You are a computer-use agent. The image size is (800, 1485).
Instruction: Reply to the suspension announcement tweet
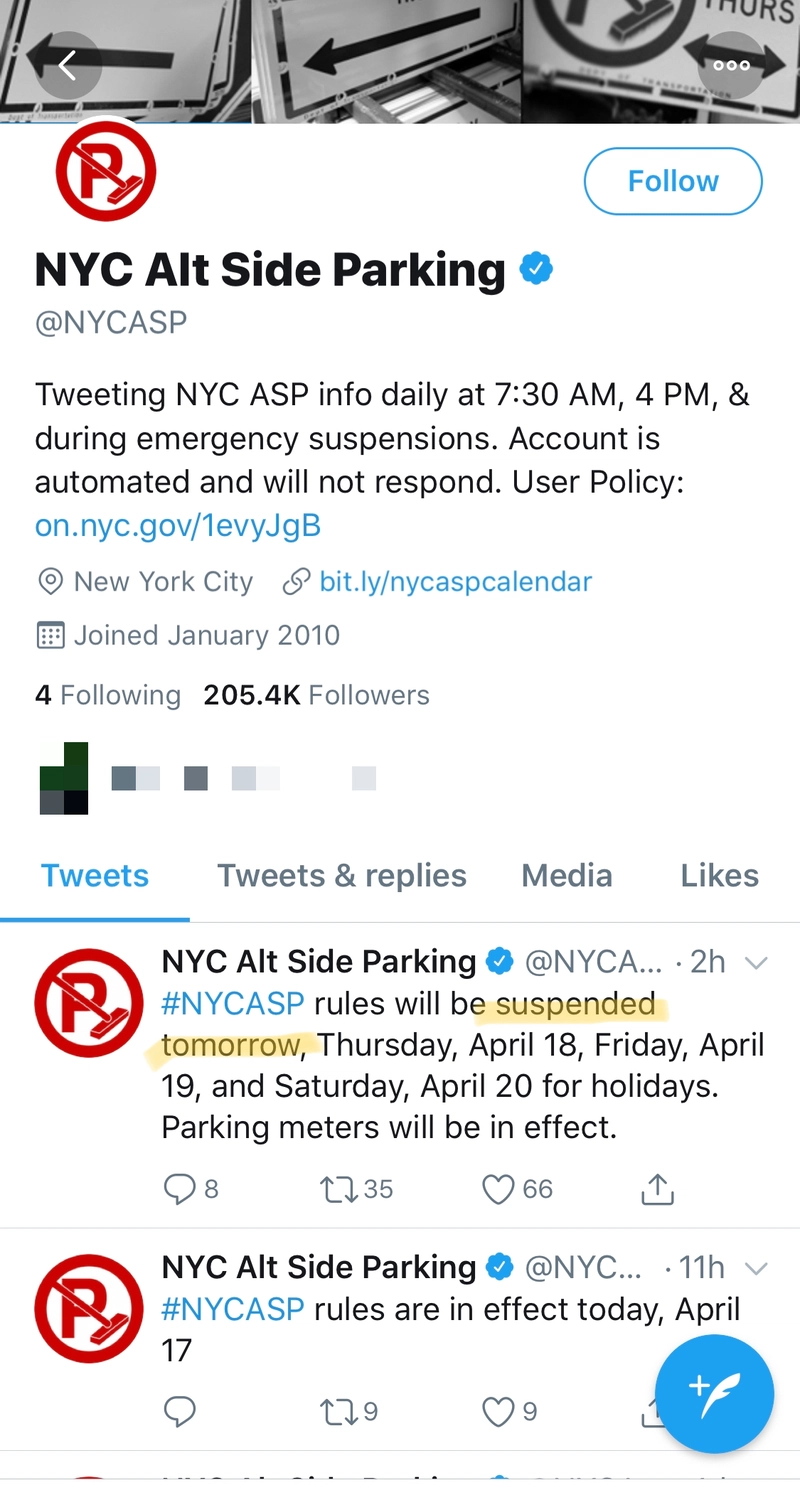click(181, 1189)
